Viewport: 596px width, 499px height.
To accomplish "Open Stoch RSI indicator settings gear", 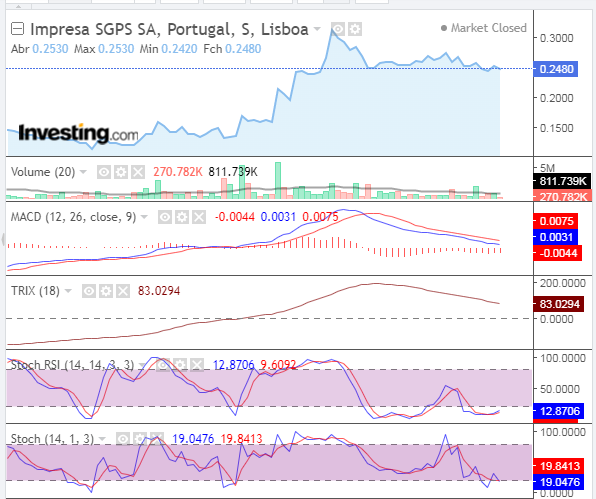I will pyautogui.click(x=180, y=365).
